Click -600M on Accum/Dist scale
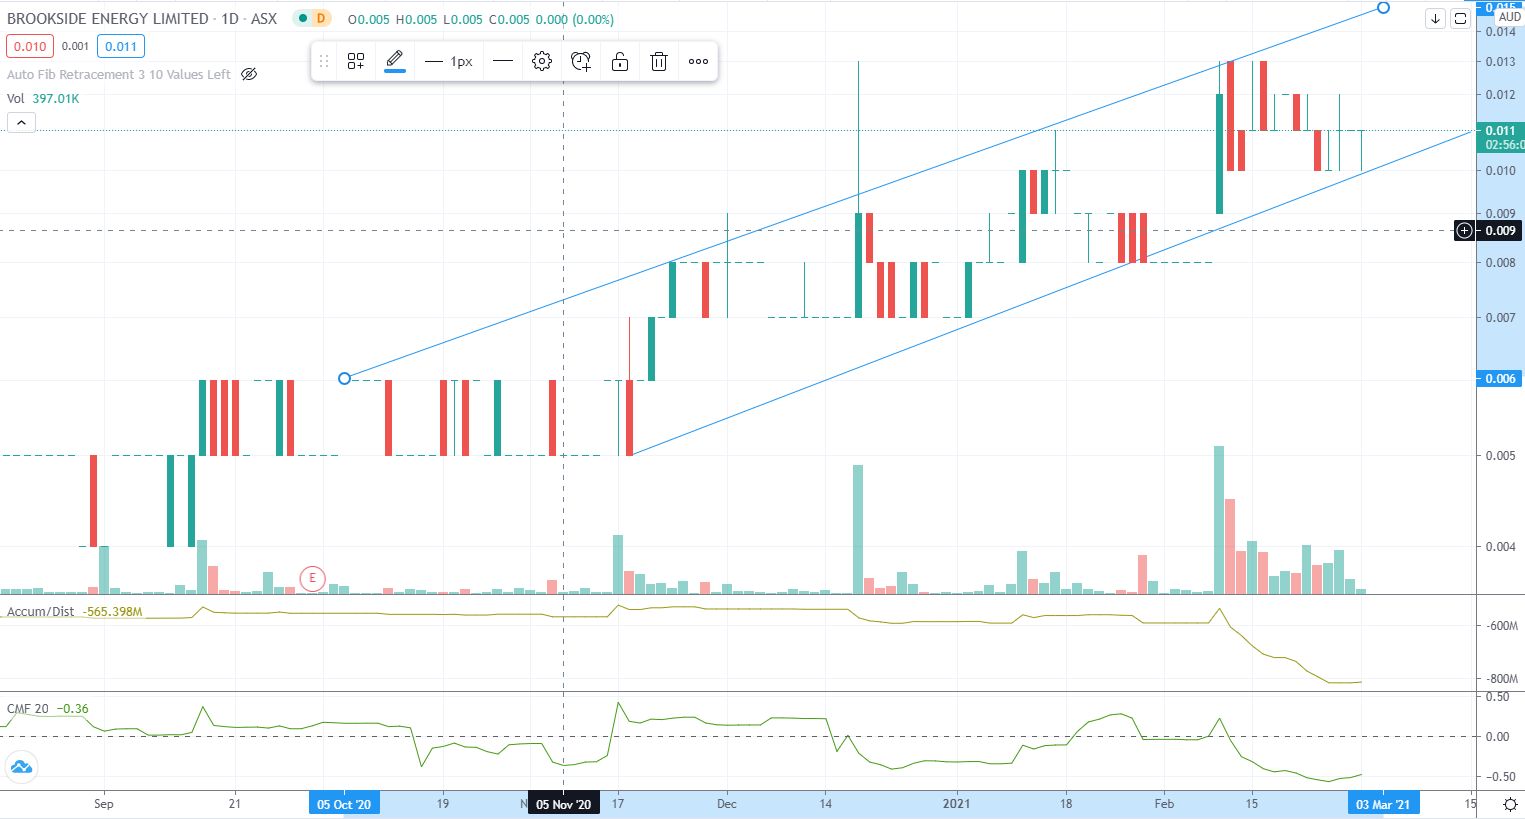 tap(1502, 626)
